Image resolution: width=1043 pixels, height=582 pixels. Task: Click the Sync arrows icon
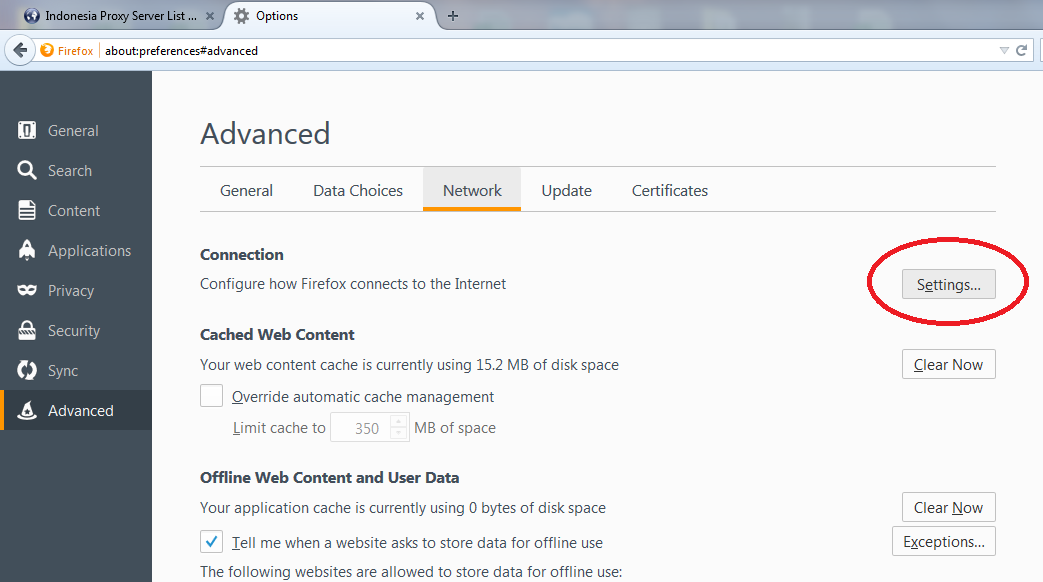[28, 371]
